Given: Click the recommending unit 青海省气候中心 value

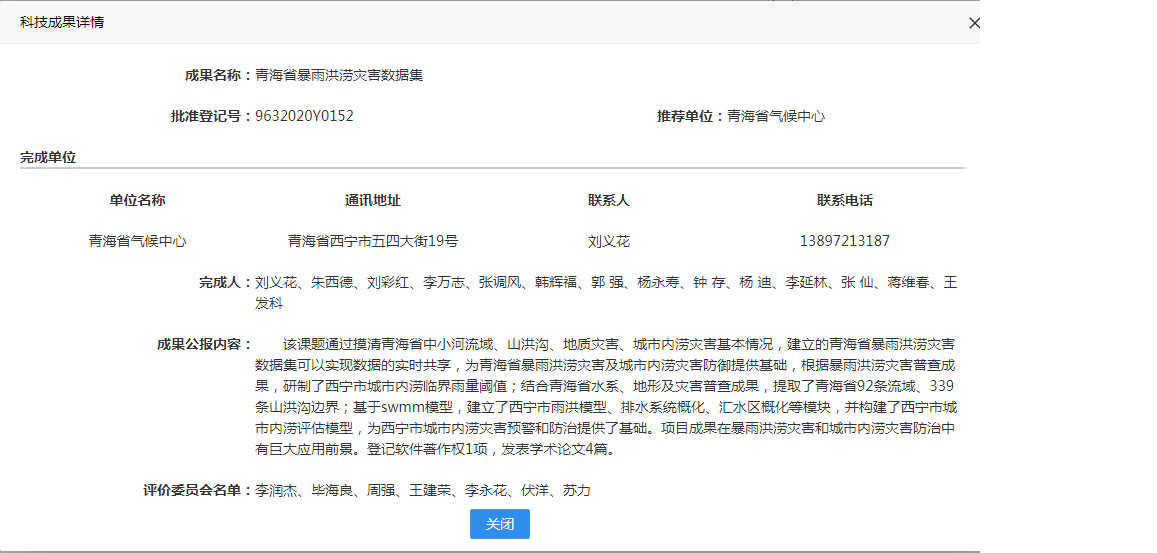Looking at the screenshot, I should pyautogui.click(x=775, y=116).
